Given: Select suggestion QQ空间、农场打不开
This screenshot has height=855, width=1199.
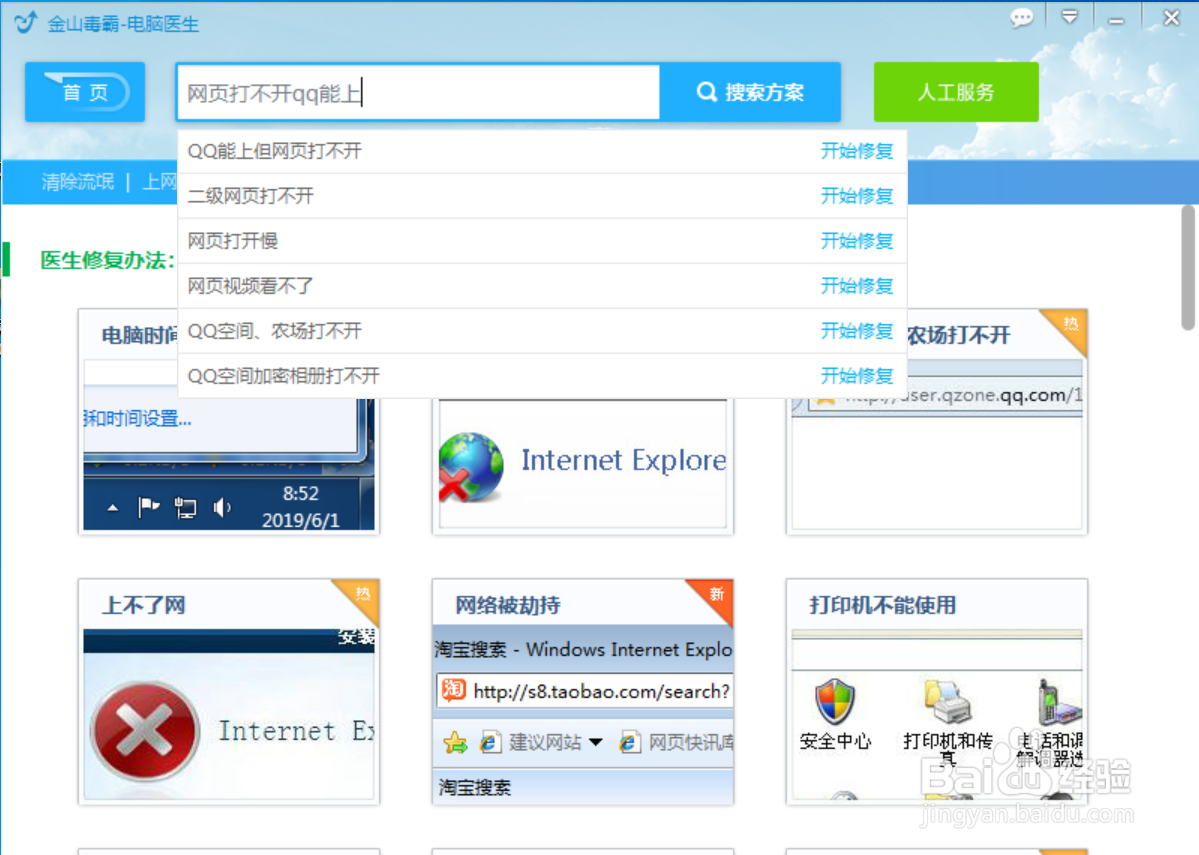Looking at the screenshot, I should pyautogui.click(x=275, y=331).
